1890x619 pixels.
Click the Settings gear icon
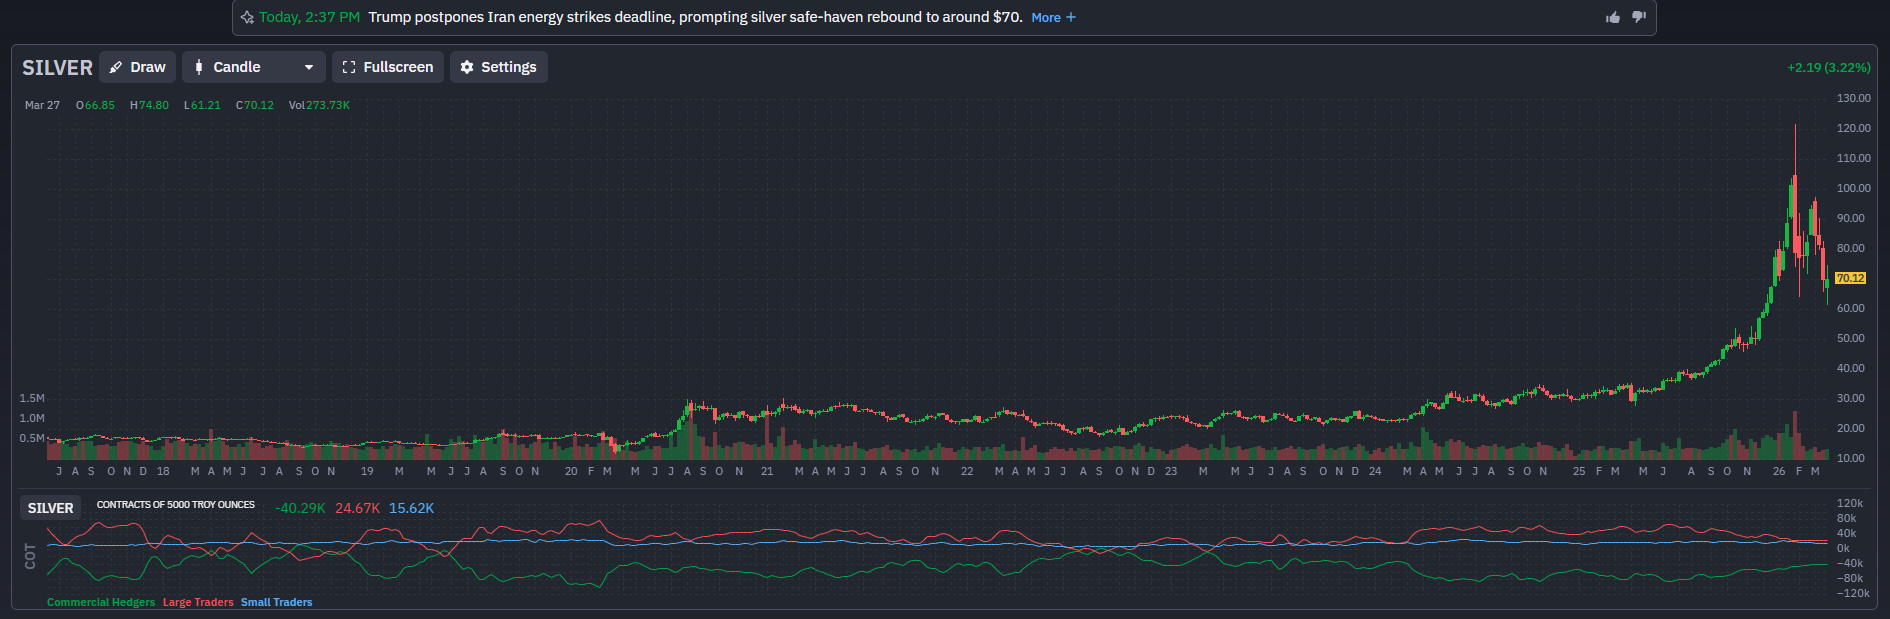(x=467, y=67)
